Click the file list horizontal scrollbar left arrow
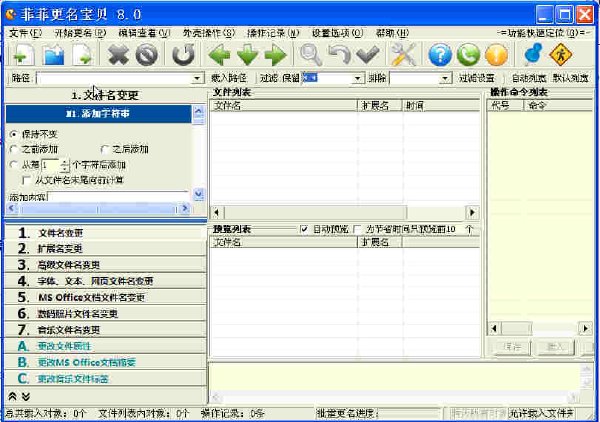This screenshot has height=422, width=600. tap(217, 212)
